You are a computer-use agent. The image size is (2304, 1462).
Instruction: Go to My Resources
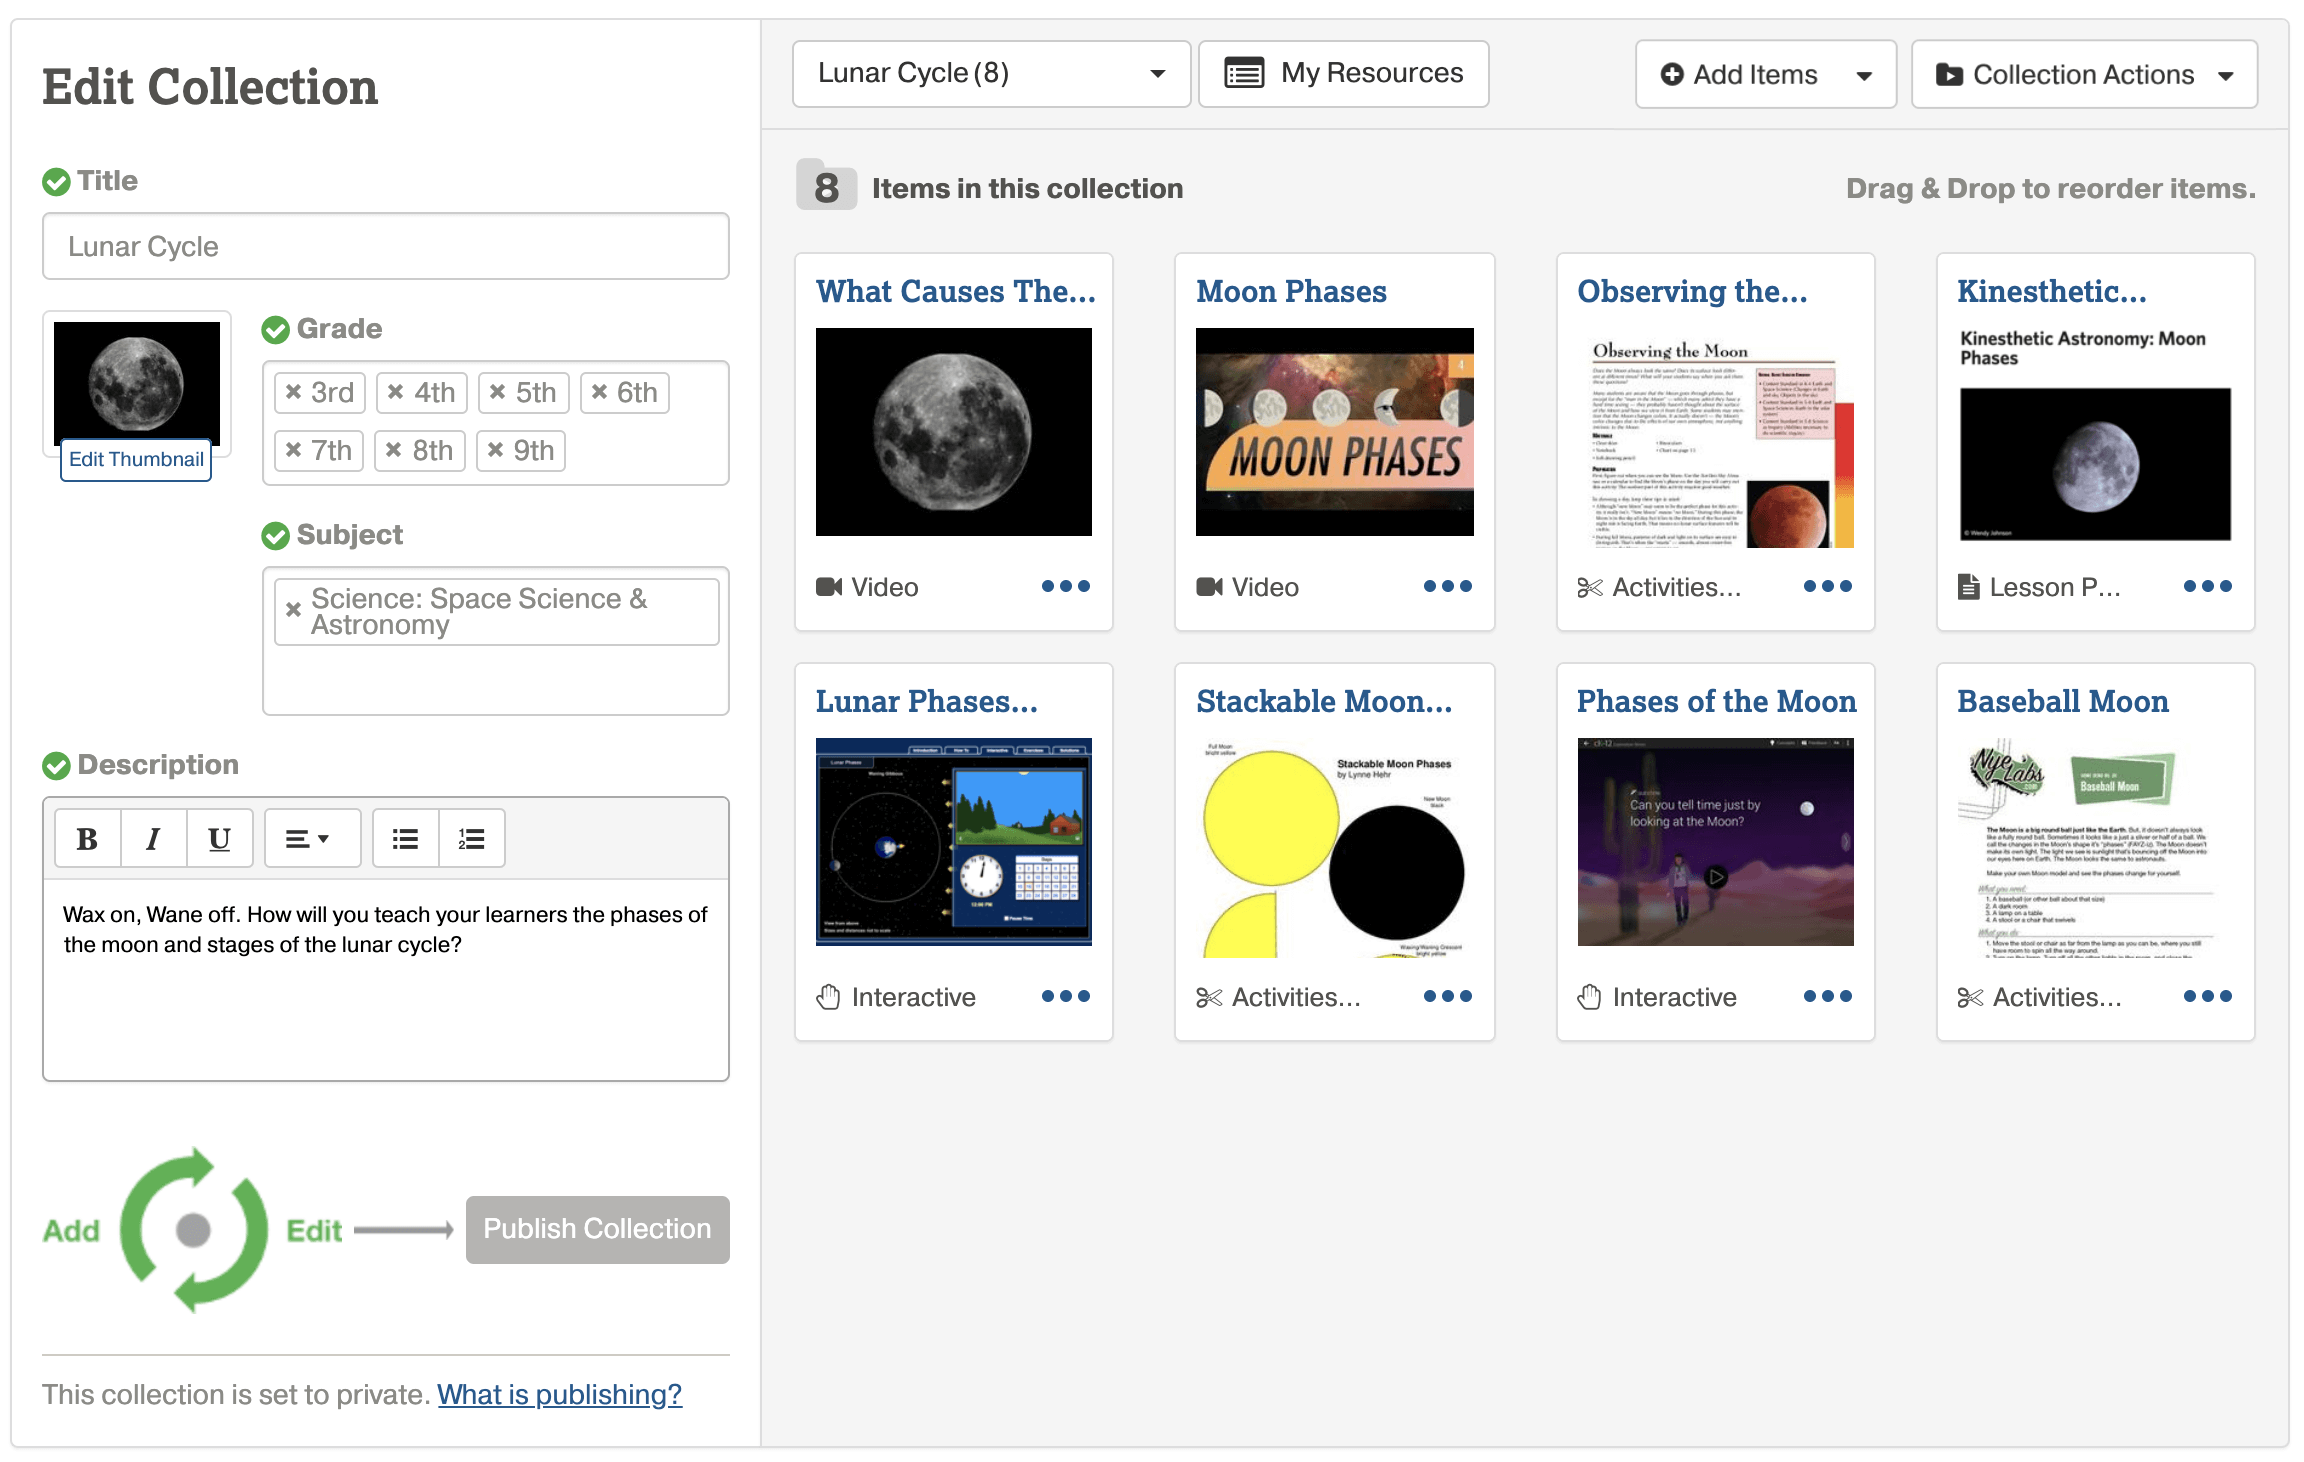click(x=1343, y=74)
